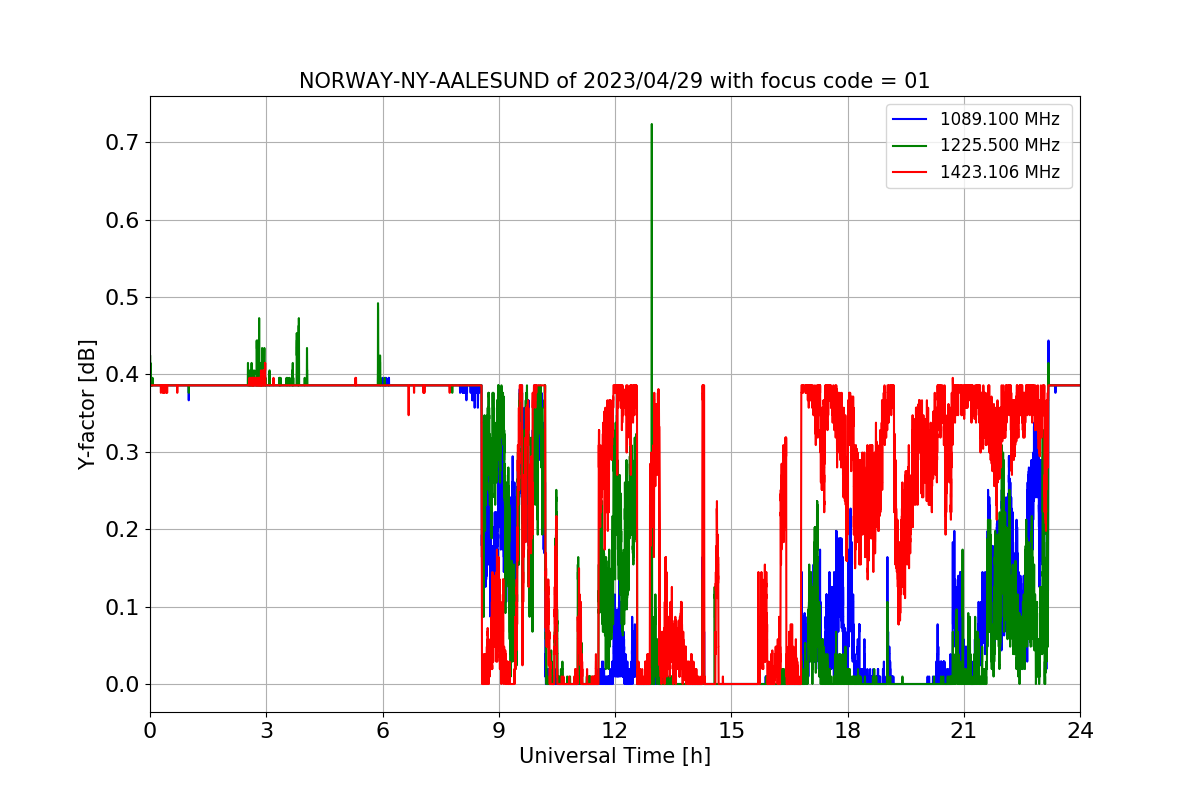Click the y-axis tick label 0.0
Viewport: 1200px width, 800px height.
pyautogui.click(x=122, y=685)
